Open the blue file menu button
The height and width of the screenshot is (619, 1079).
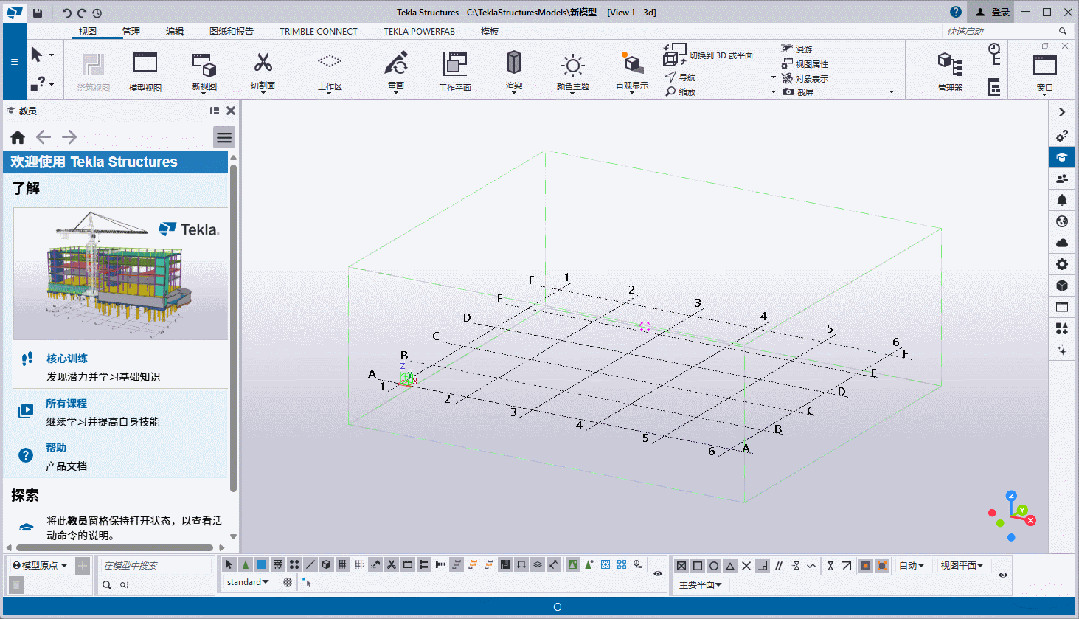pyautogui.click(x=14, y=61)
